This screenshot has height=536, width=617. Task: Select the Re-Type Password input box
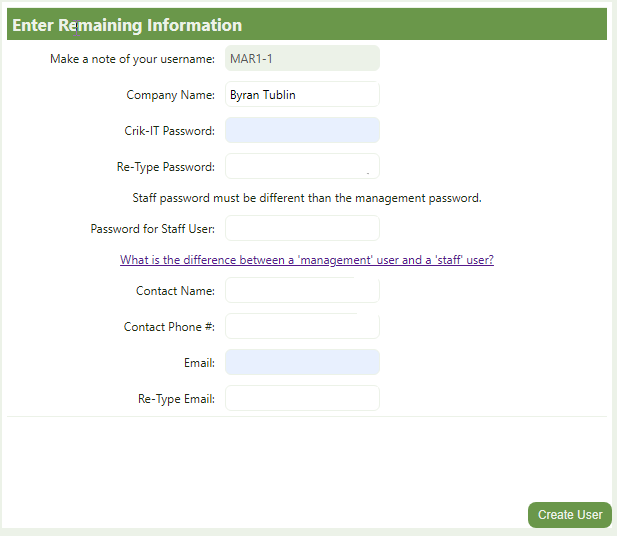click(302, 167)
